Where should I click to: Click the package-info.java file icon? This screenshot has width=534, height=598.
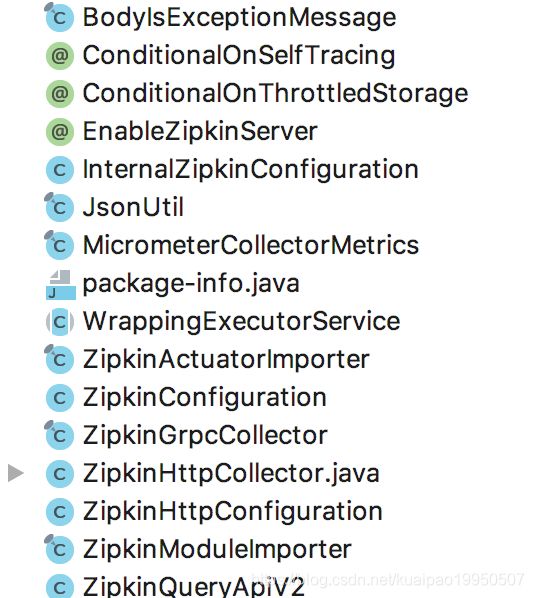60,285
